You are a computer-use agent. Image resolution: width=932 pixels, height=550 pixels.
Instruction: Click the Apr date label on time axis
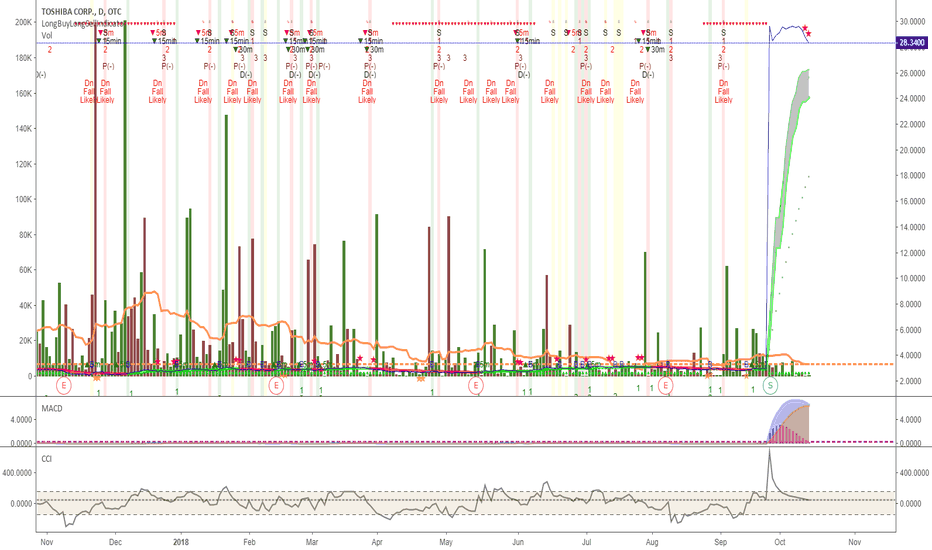(376, 542)
